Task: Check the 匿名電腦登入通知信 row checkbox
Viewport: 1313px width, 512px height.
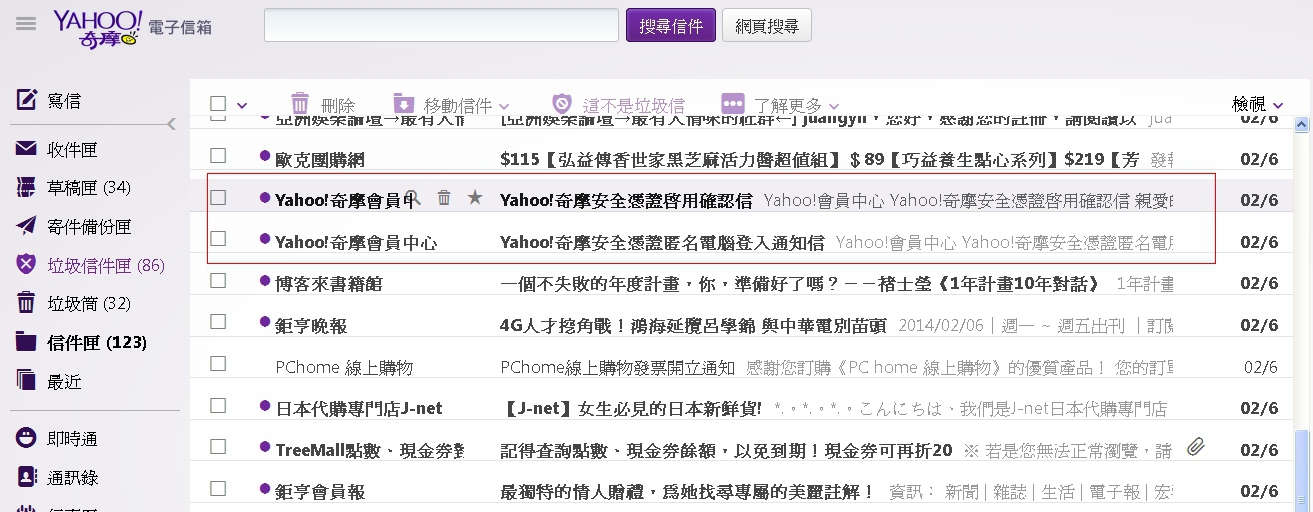Action: click(218, 239)
